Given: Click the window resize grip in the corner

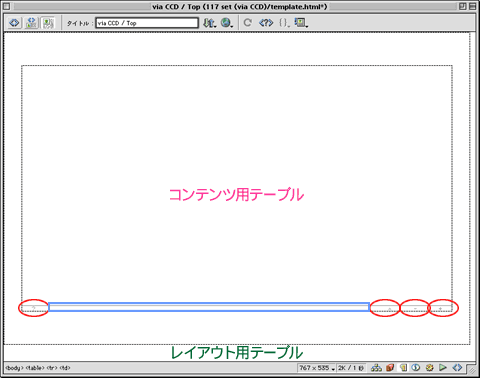Looking at the screenshot, I should (x=472, y=370).
